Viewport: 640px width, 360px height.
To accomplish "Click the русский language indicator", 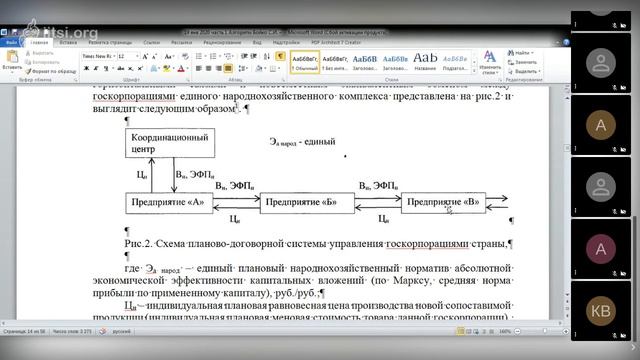I will point(121,331).
